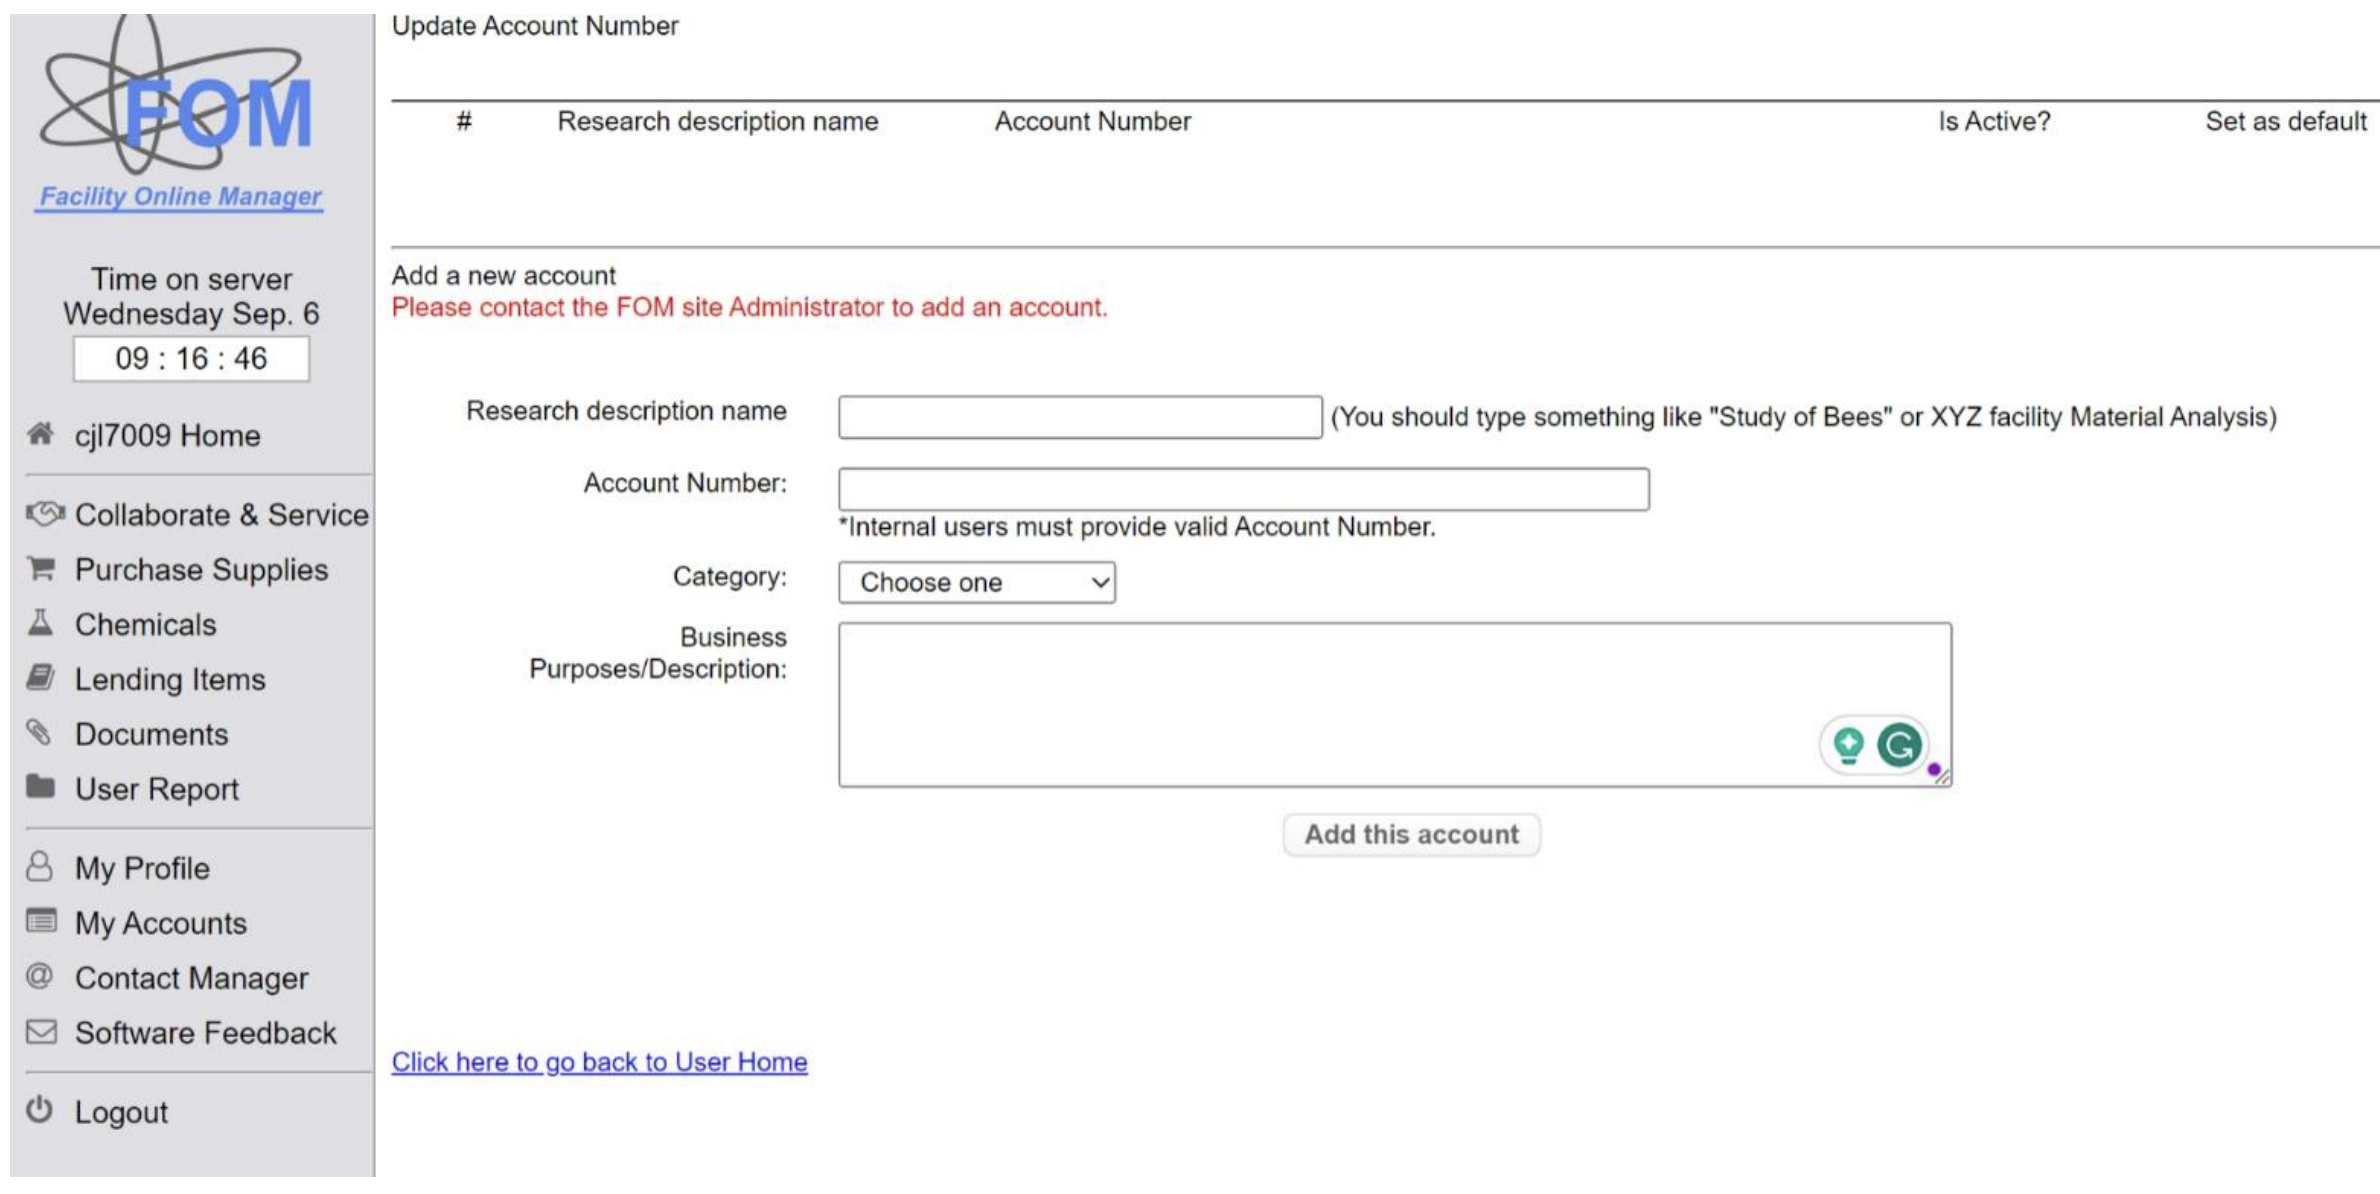Click the shopping cart Purchase Supplies icon
2380x1194 pixels.
(x=41, y=569)
